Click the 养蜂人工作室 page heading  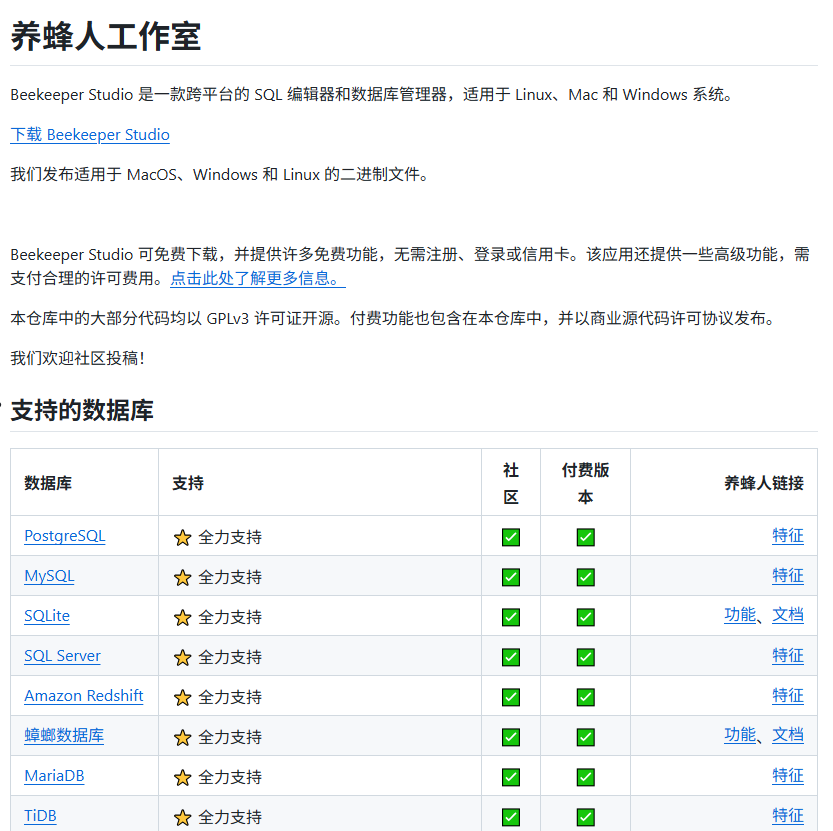pos(106,37)
